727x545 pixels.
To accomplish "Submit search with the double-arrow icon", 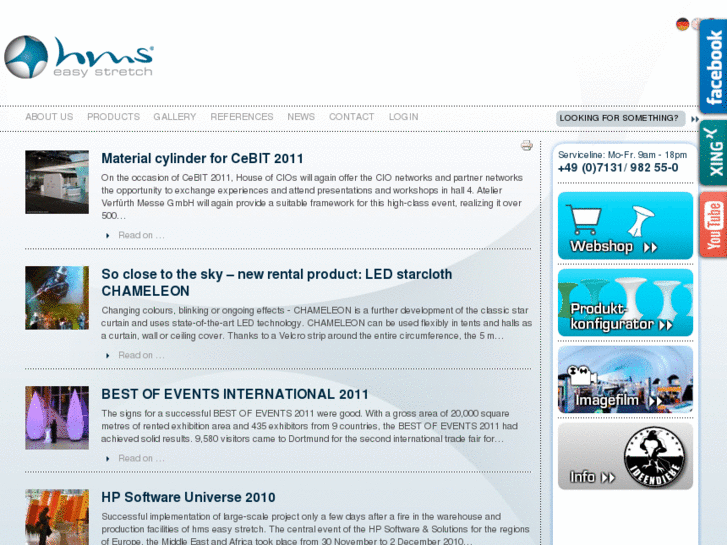I will click(695, 119).
